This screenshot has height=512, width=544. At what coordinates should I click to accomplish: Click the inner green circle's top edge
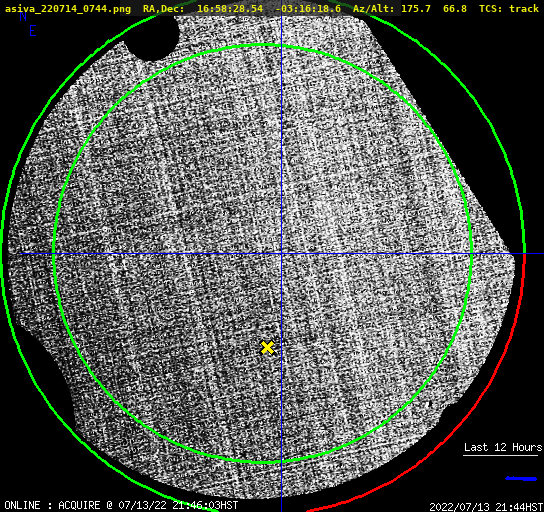[x=263, y=45]
